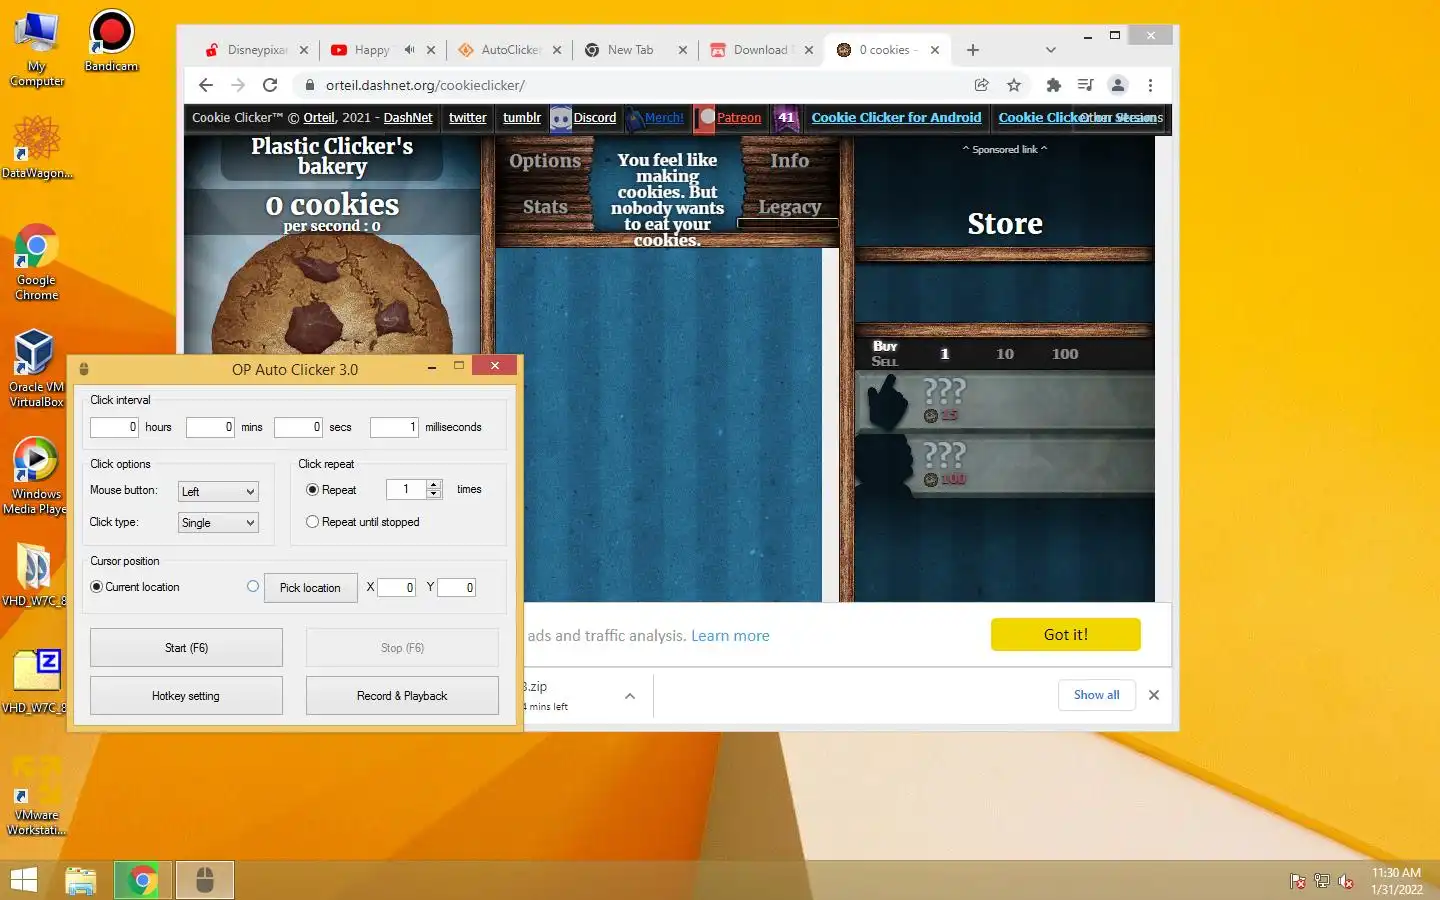Open the Click type dropdown
Viewport: 1440px width, 900px height.
[x=218, y=523]
